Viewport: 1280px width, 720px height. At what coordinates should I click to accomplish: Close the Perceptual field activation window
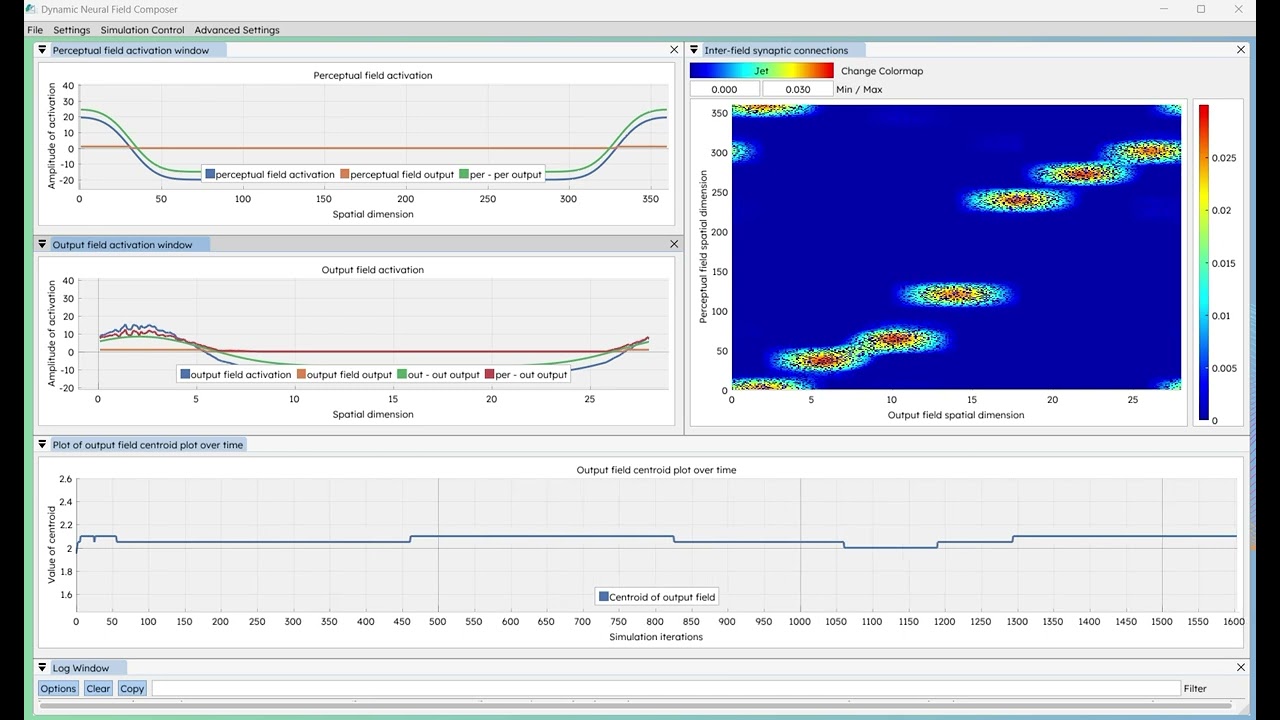click(x=674, y=50)
